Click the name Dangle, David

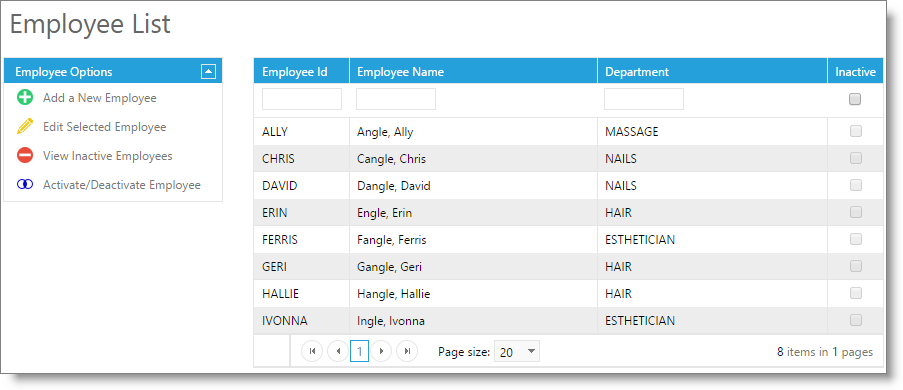(393, 185)
